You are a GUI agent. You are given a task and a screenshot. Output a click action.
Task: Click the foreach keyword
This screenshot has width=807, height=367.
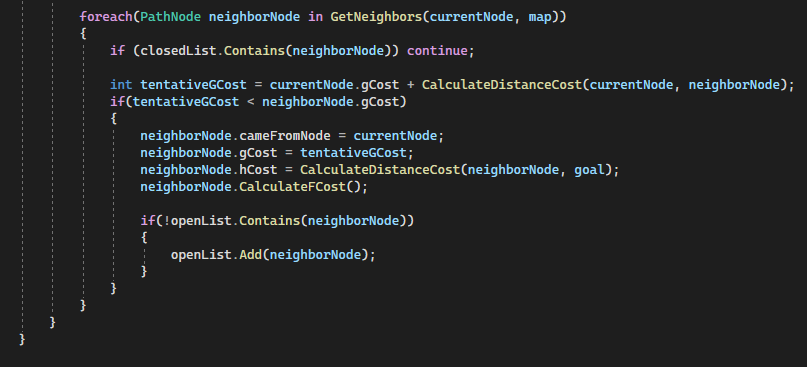coord(106,16)
